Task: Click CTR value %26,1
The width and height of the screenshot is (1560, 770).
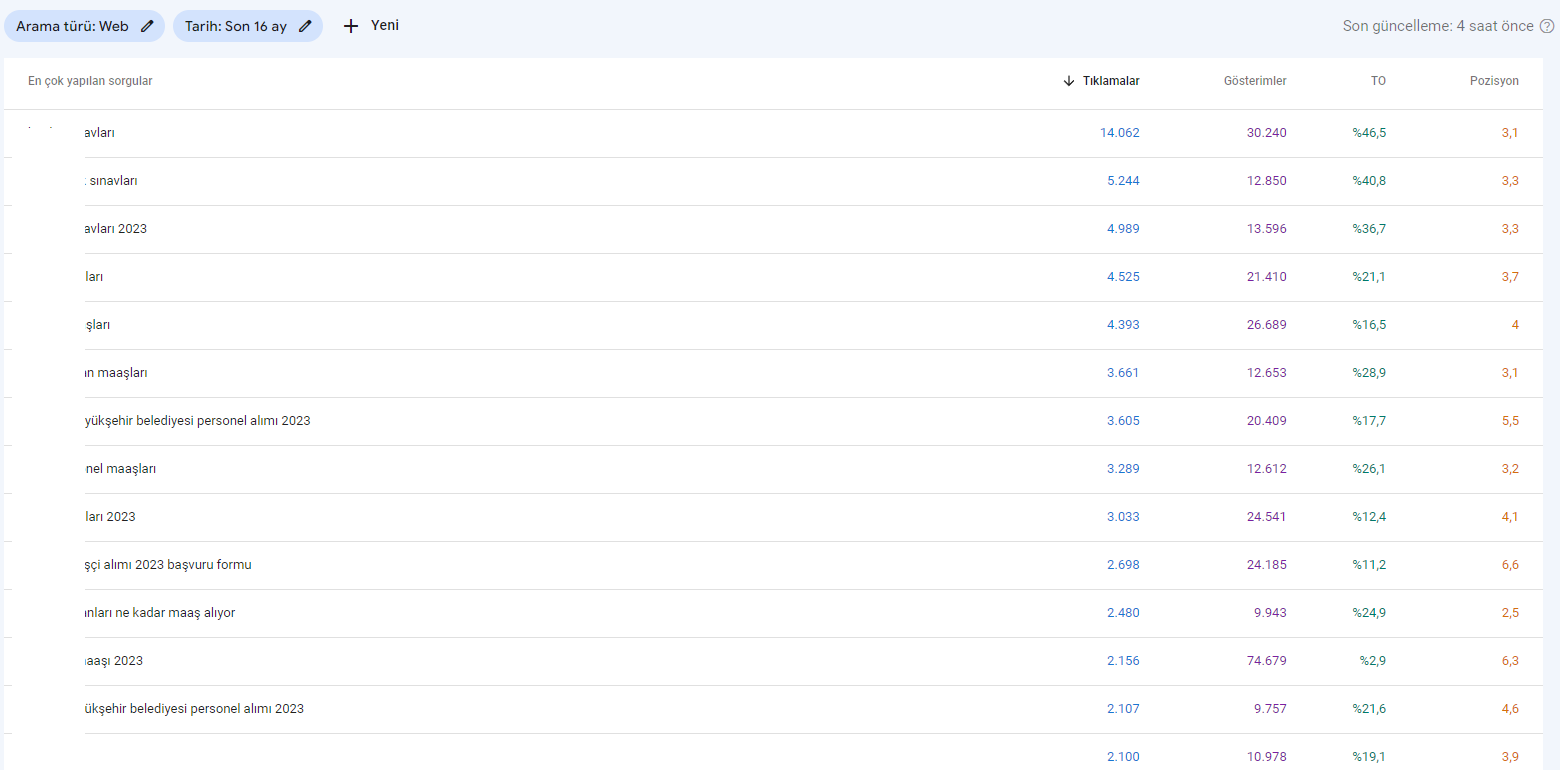Action: pyautogui.click(x=1369, y=469)
